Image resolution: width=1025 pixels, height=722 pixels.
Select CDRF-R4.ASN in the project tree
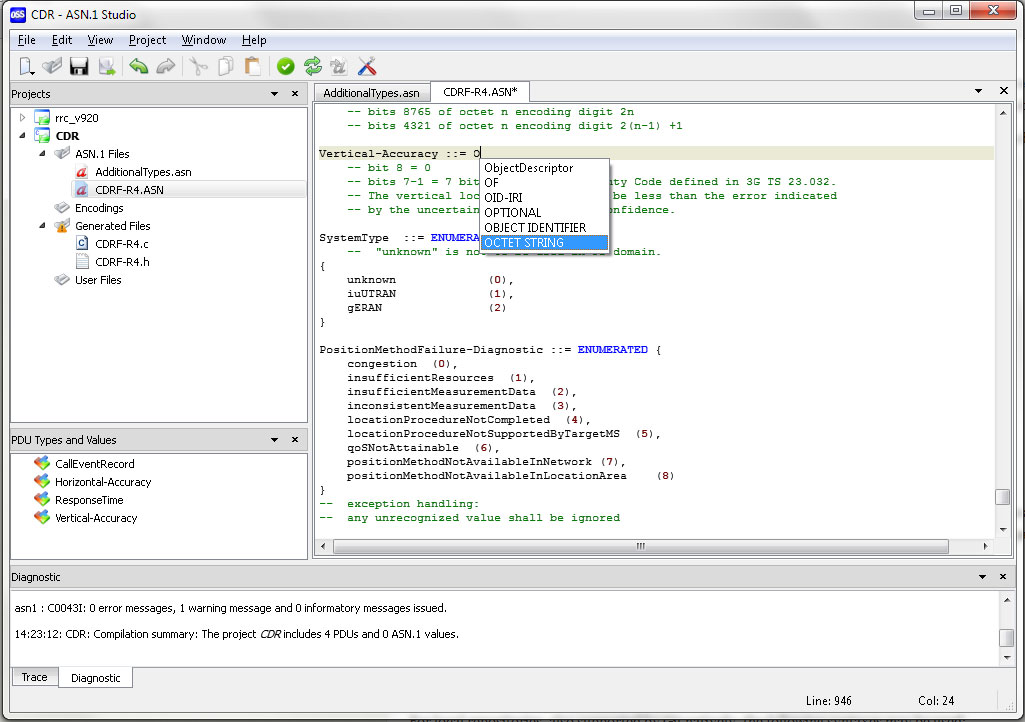pos(129,190)
